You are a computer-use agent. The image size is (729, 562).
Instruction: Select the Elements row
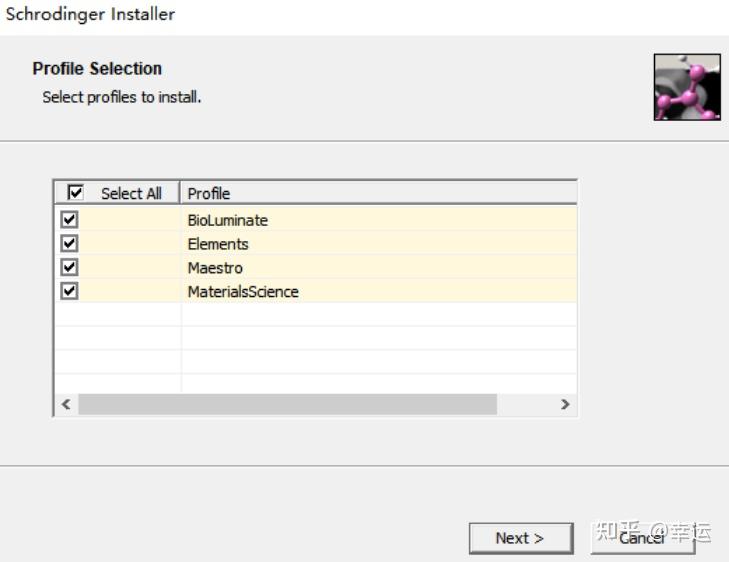click(x=316, y=244)
